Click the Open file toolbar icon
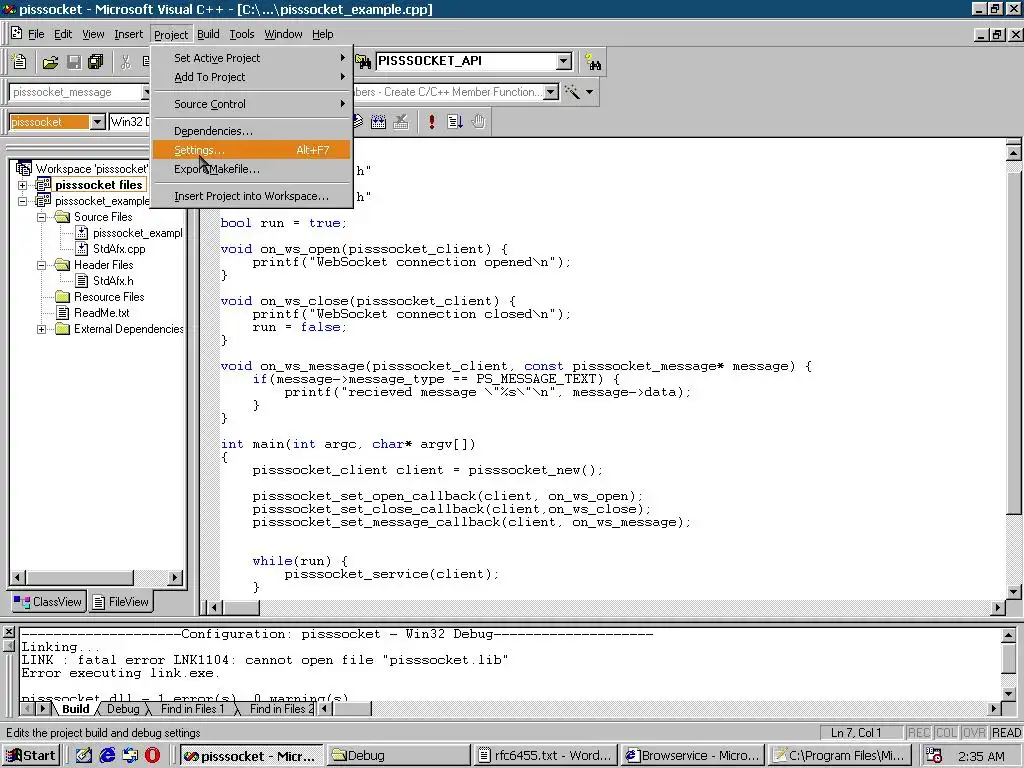 [50, 62]
